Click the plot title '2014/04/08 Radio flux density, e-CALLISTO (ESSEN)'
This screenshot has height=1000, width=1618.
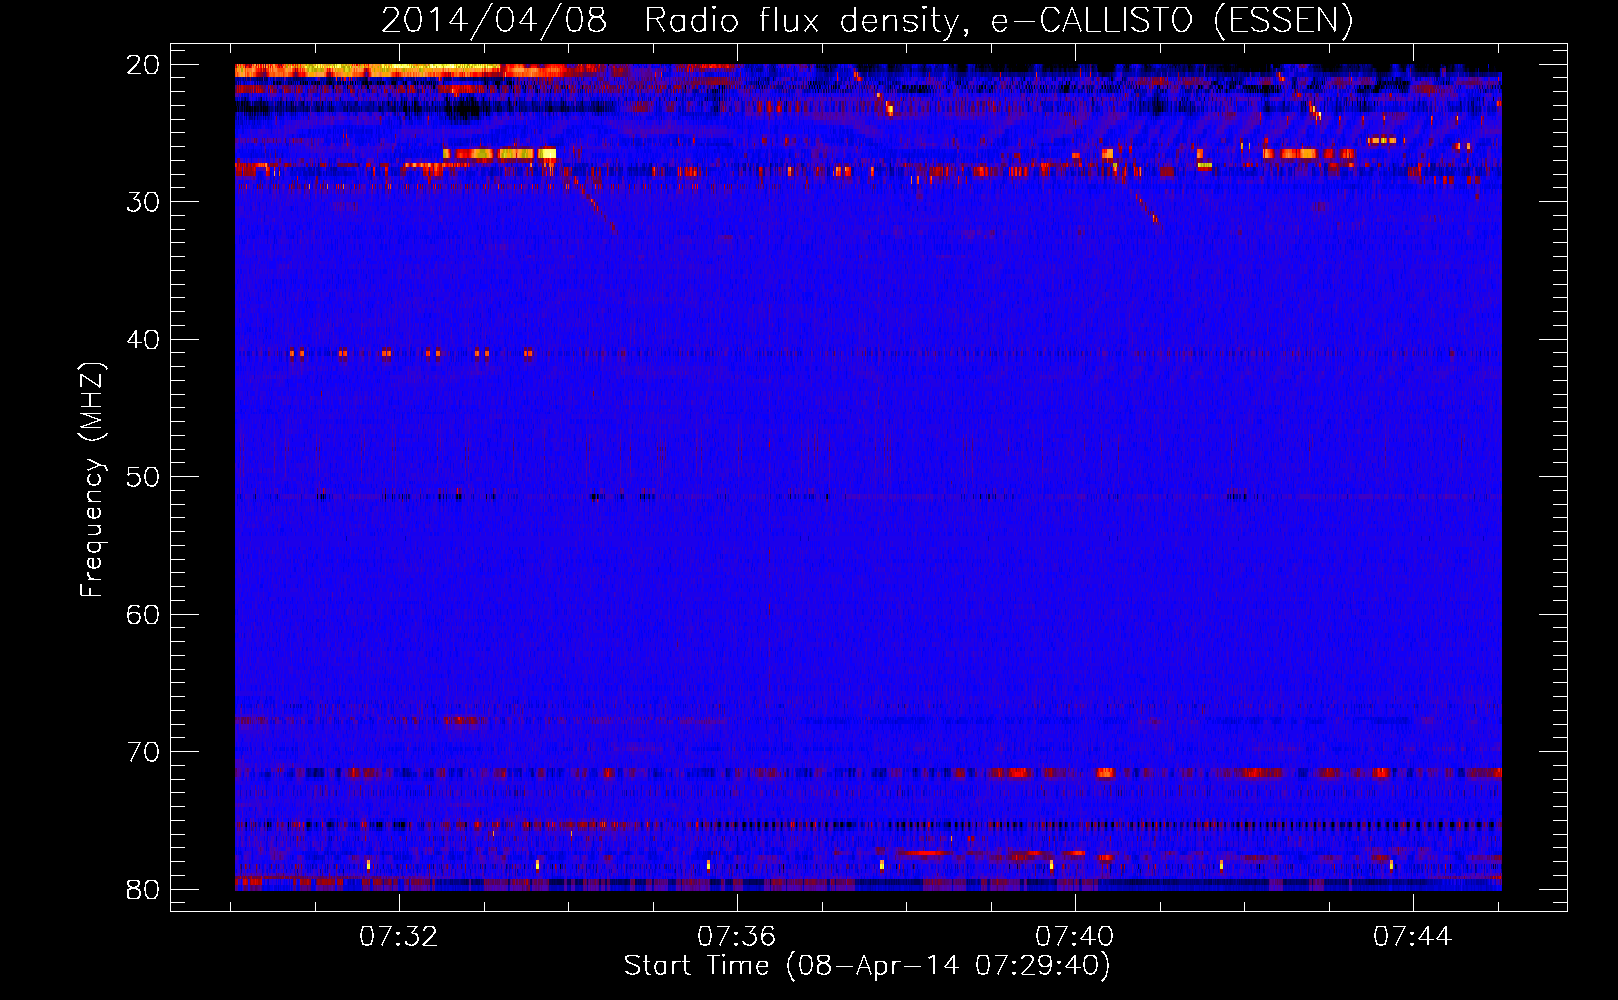(x=867, y=20)
